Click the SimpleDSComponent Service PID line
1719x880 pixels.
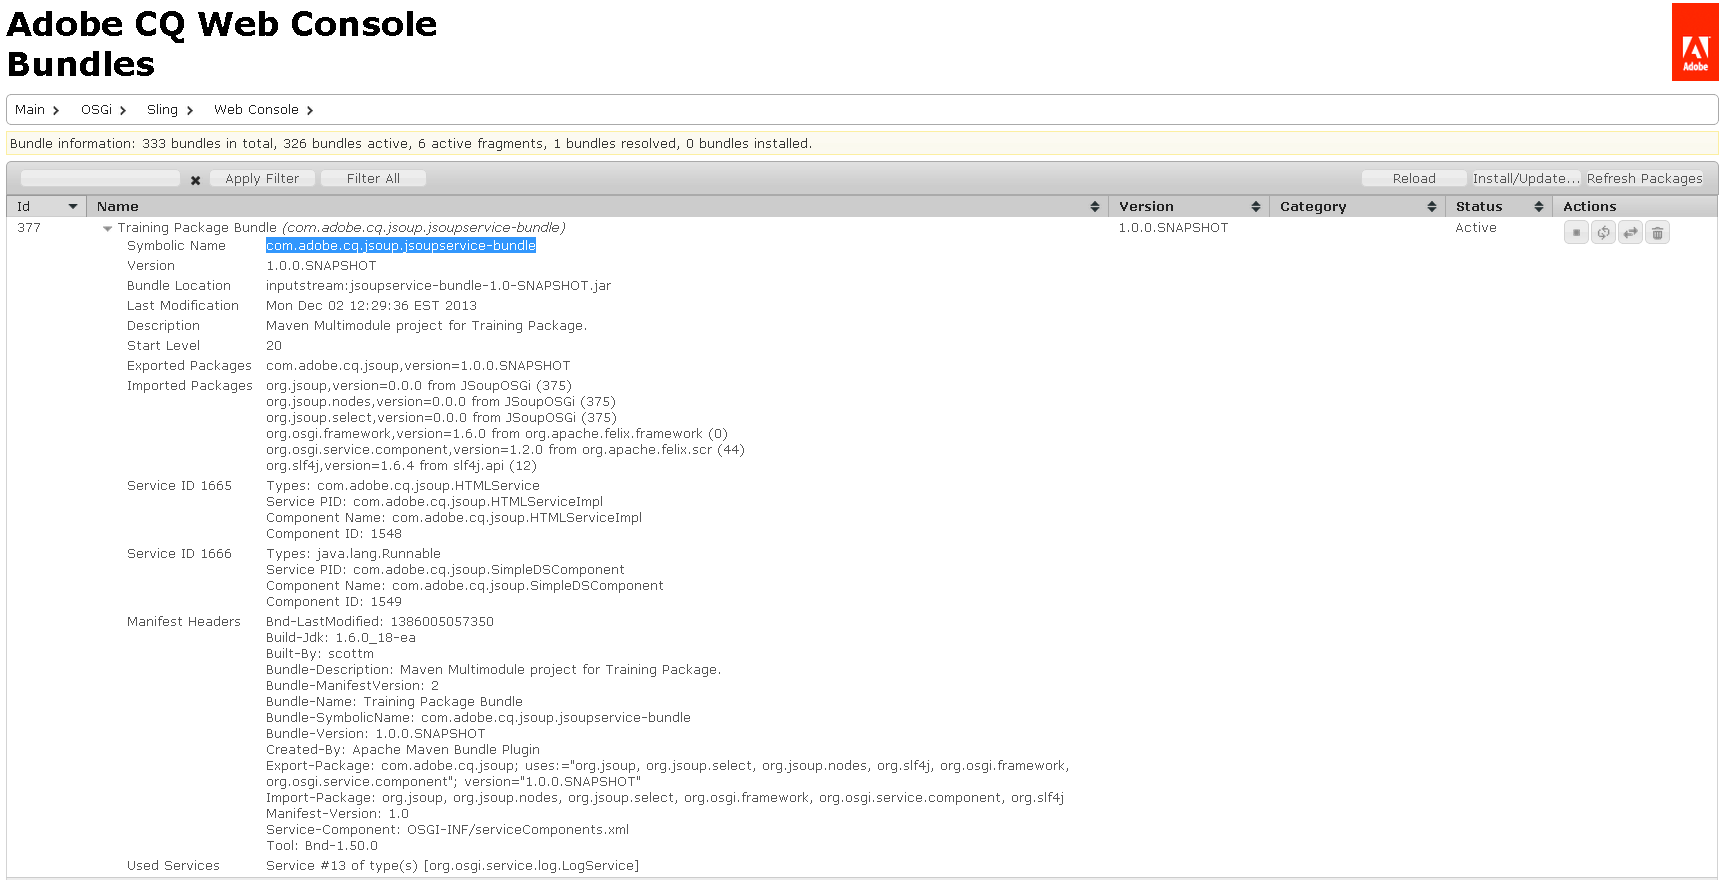pyautogui.click(x=445, y=570)
